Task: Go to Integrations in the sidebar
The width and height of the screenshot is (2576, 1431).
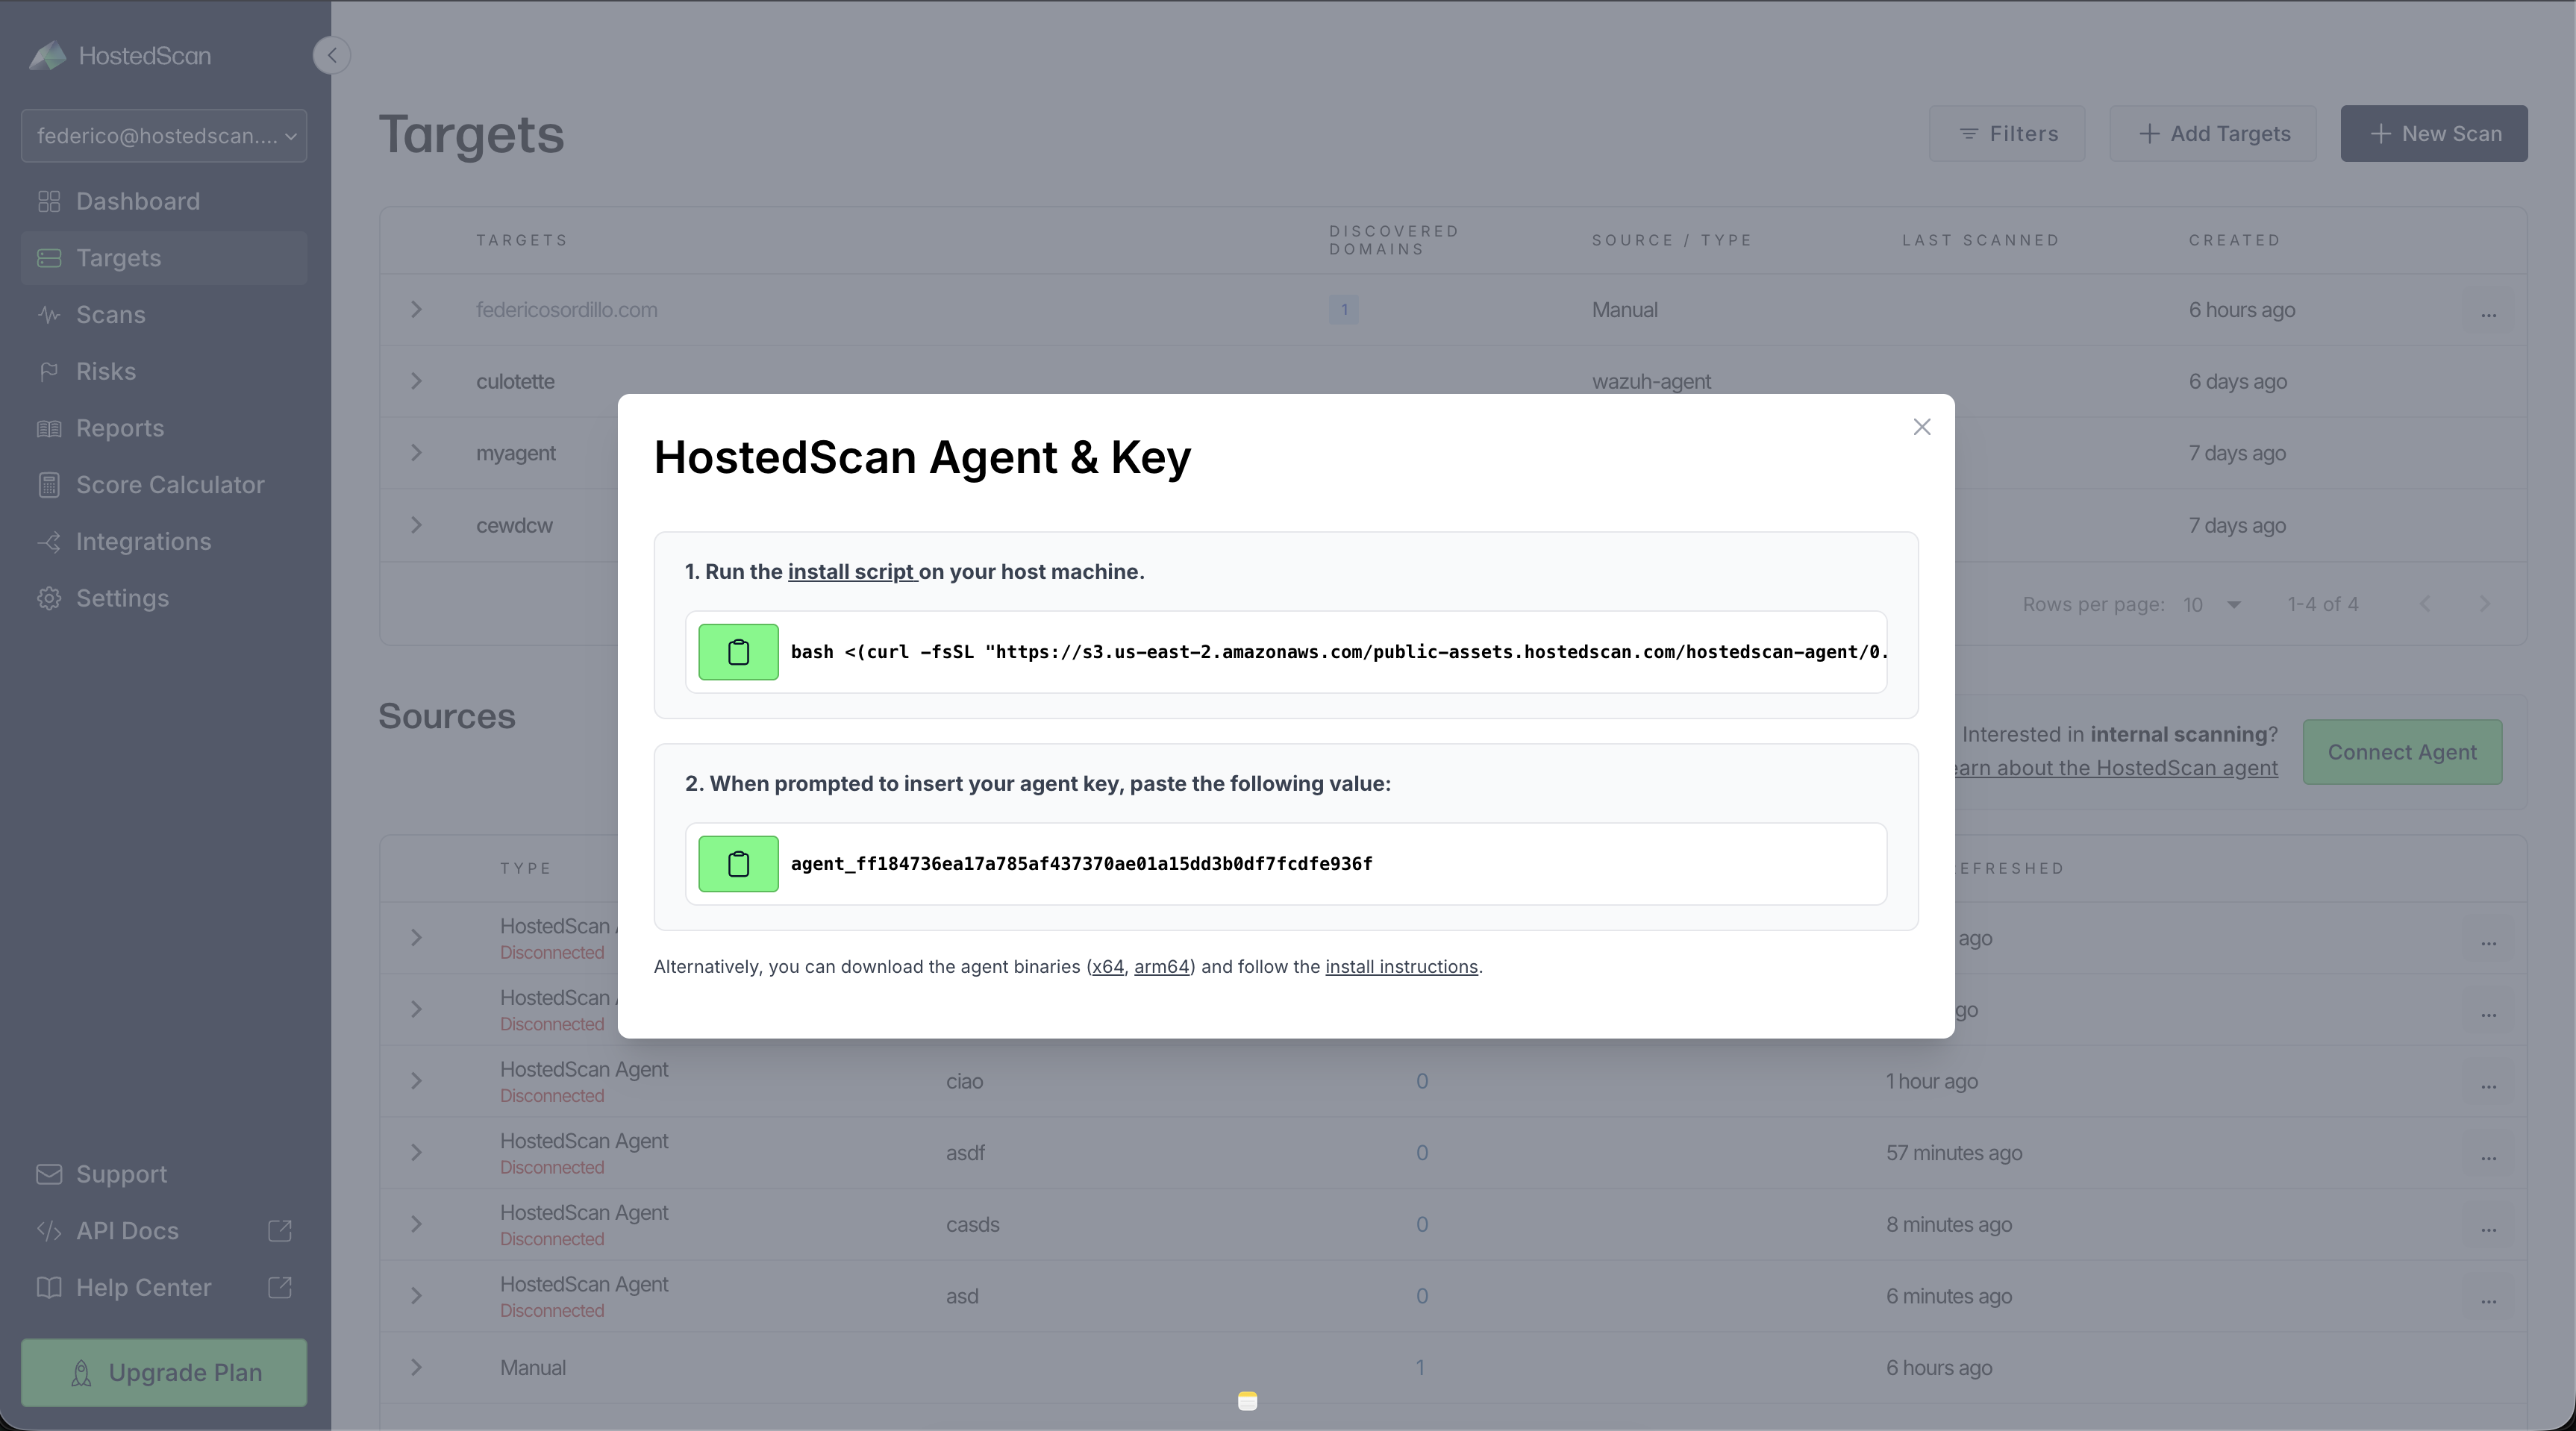Action: [143, 542]
